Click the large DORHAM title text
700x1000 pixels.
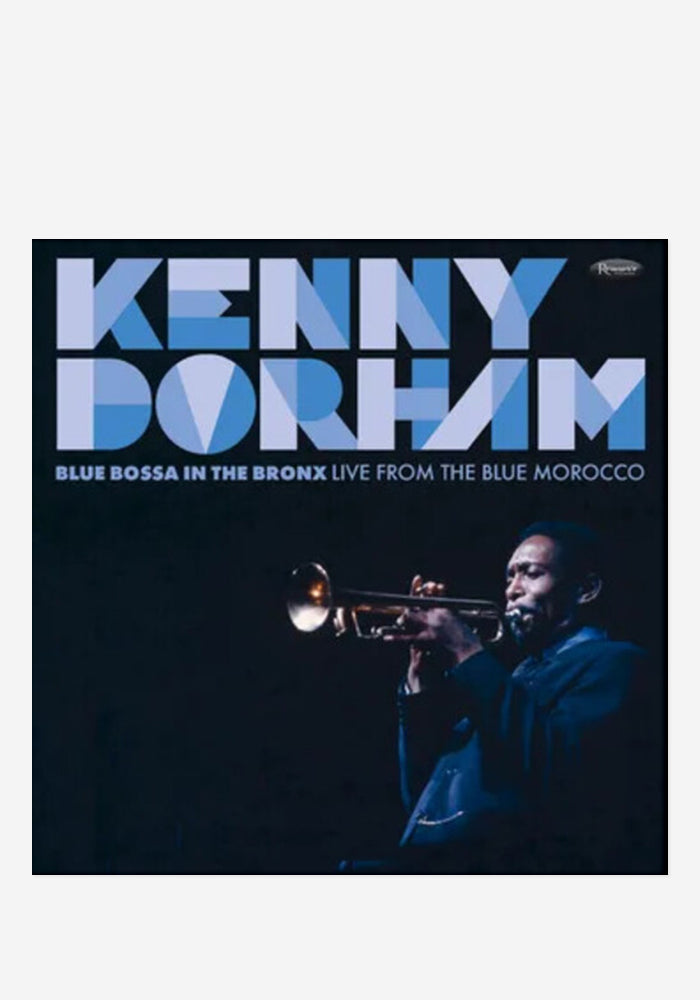point(351,403)
